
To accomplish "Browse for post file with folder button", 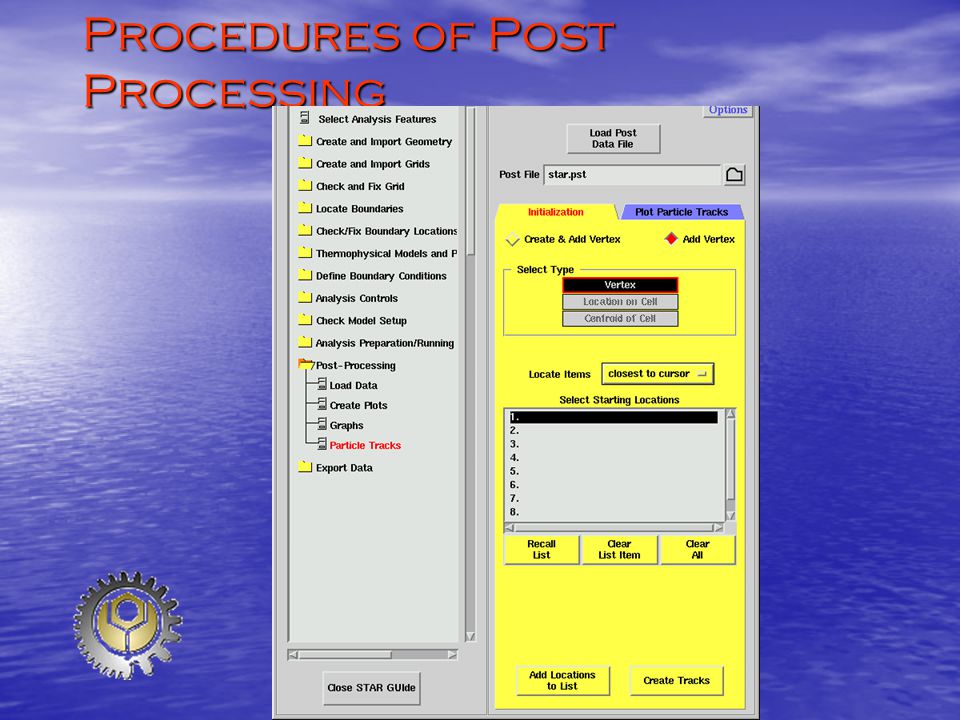I will point(734,174).
